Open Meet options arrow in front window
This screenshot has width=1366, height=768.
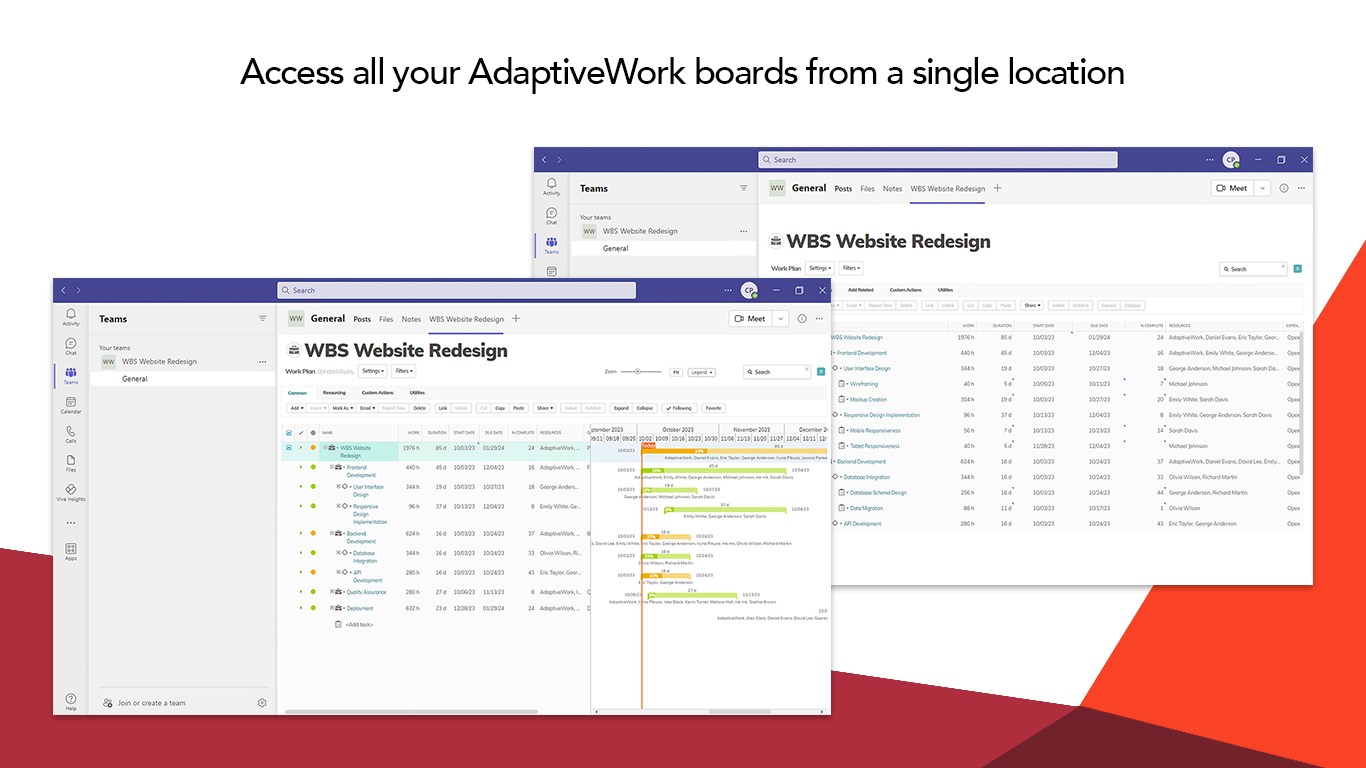tap(781, 319)
